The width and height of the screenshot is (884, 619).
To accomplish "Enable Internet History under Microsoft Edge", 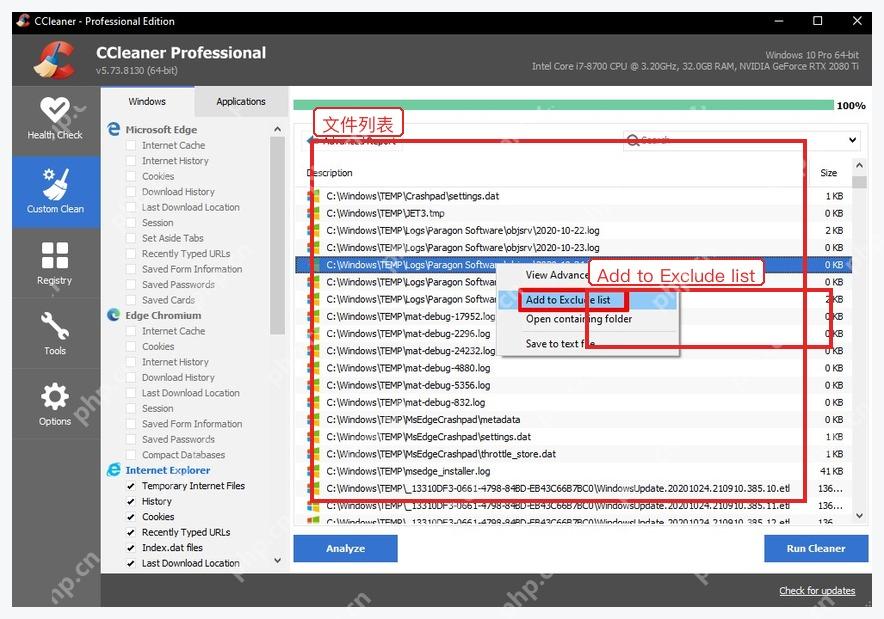I will (131, 161).
